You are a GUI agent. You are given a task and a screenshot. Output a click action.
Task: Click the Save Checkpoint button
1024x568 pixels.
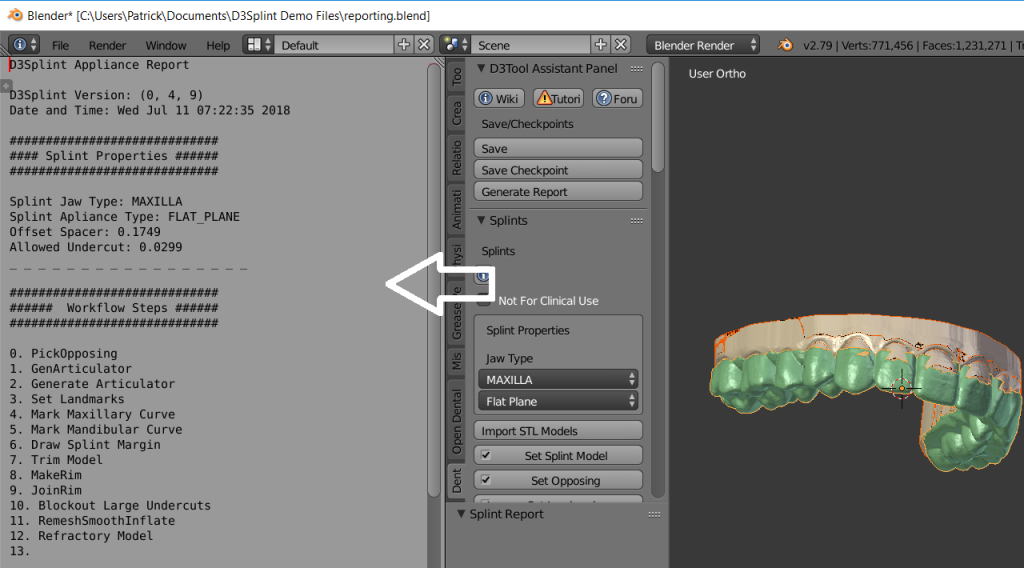click(x=558, y=170)
